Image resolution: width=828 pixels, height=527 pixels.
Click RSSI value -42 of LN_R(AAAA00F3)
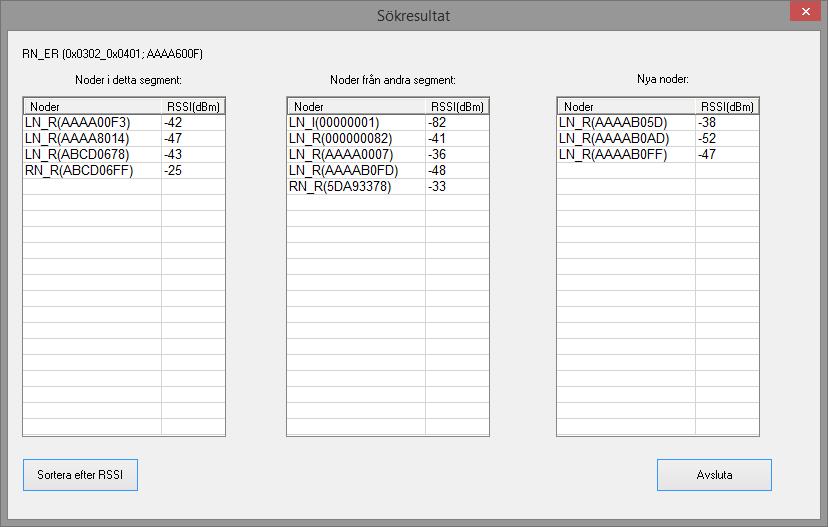tap(173, 123)
